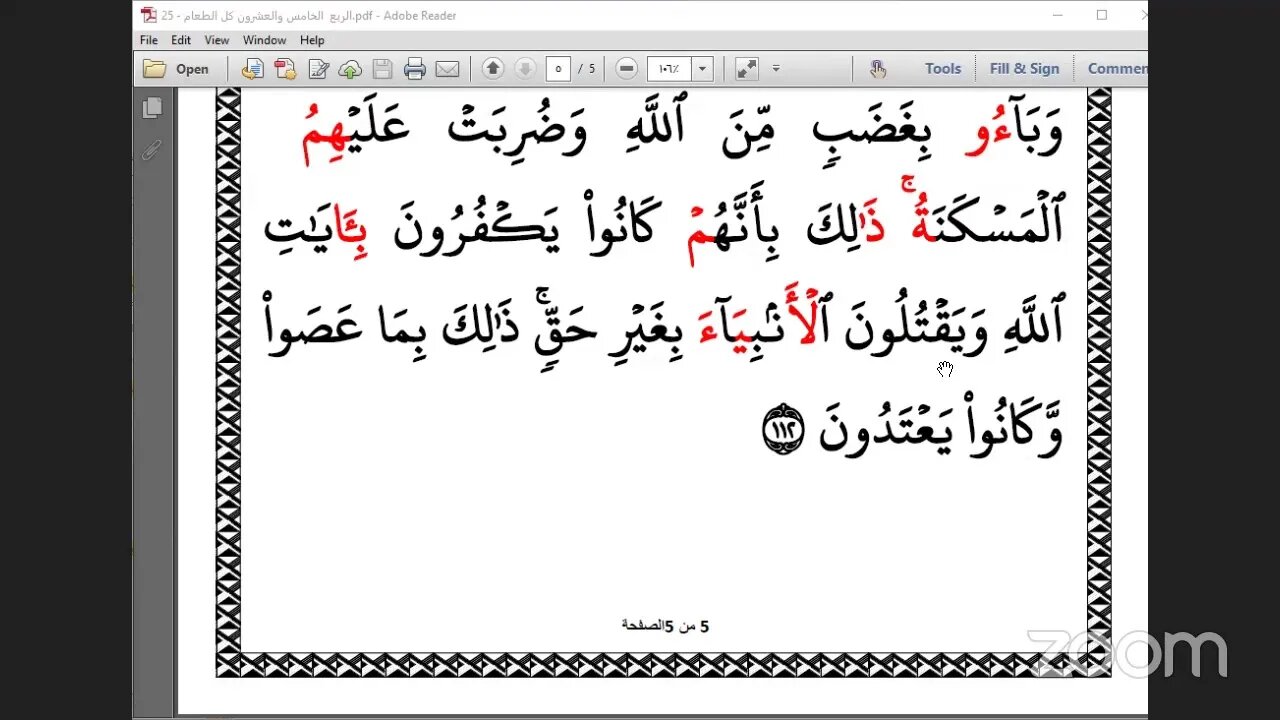Open the Window menu

click(264, 40)
